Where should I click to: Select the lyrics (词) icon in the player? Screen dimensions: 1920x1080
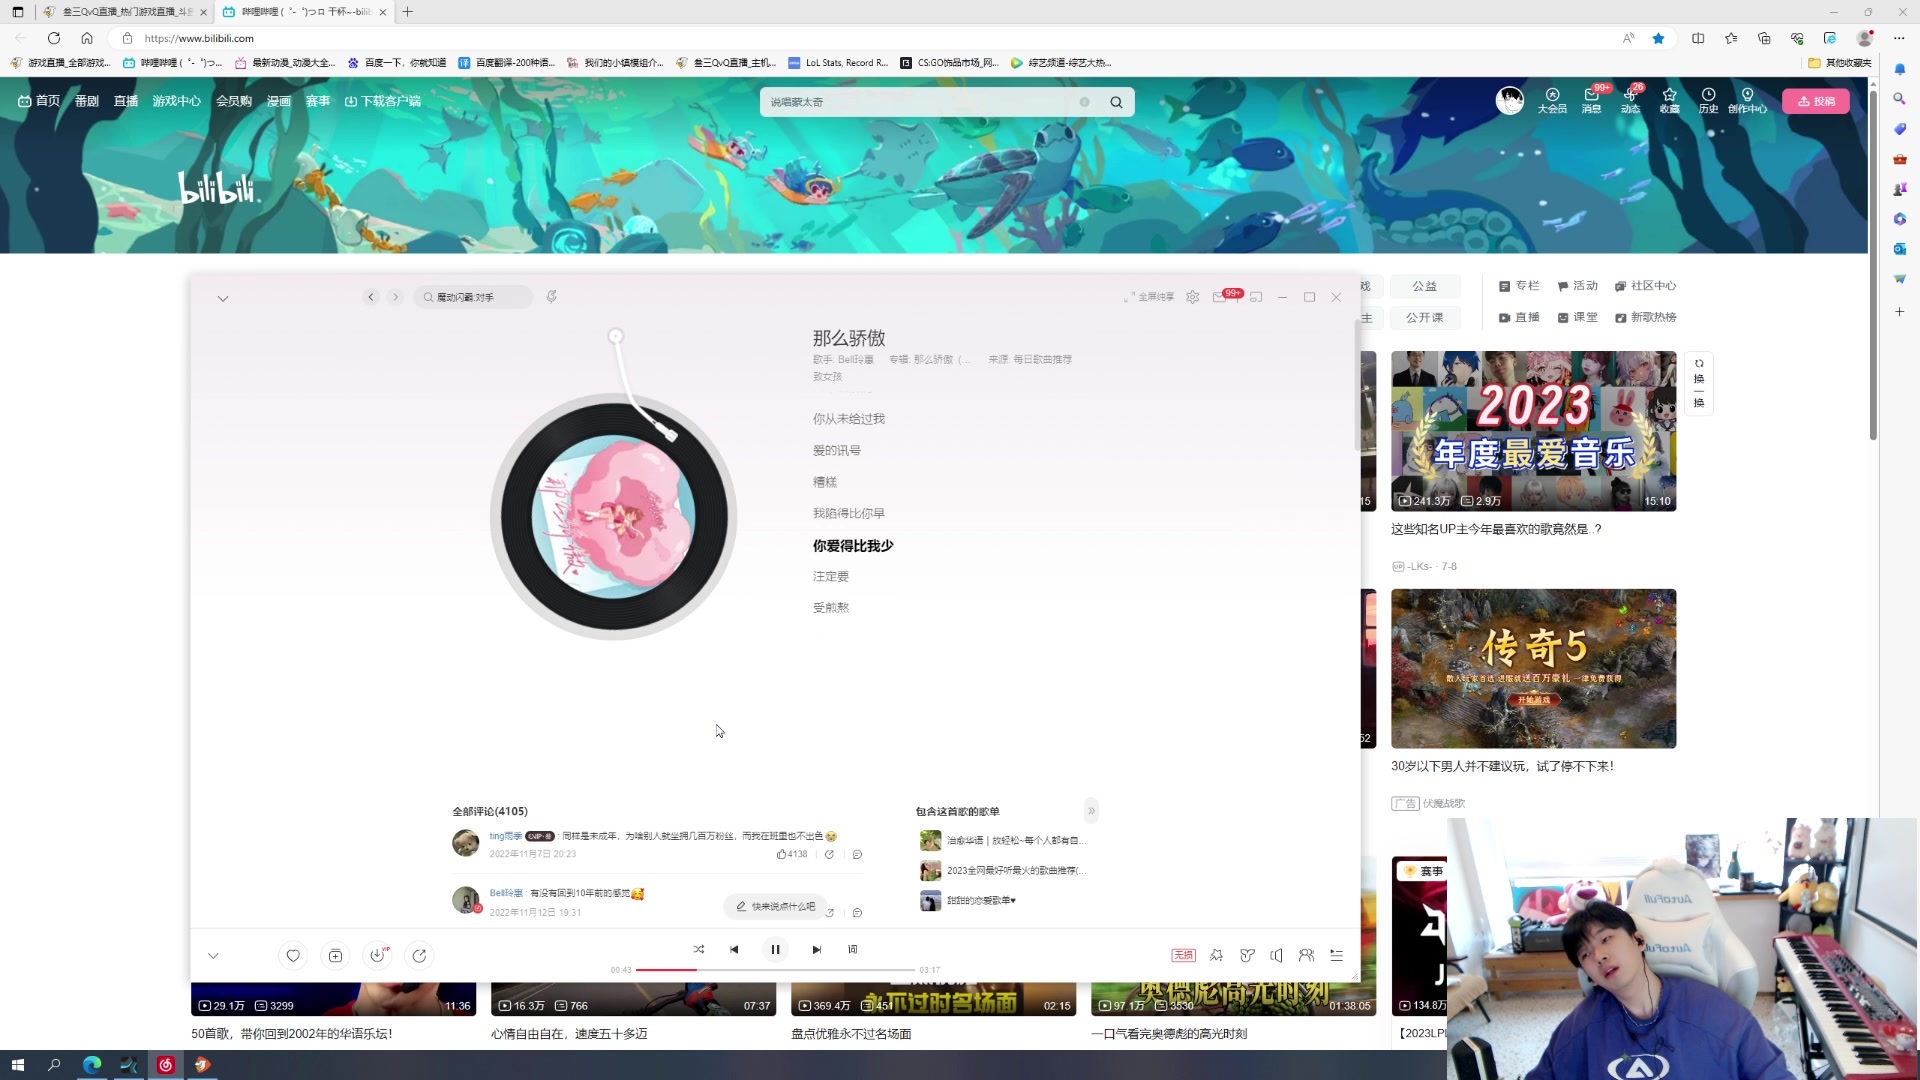click(x=852, y=949)
